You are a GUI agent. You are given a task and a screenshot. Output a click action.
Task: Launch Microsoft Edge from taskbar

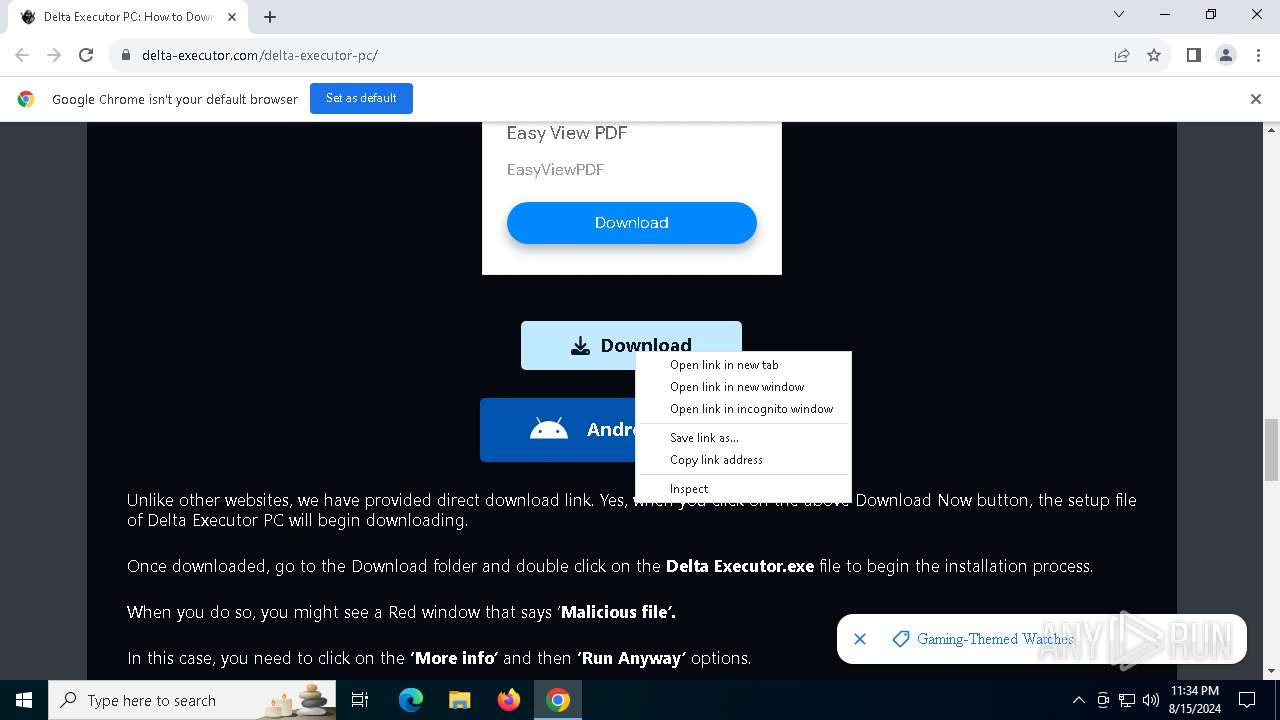(x=411, y=700)
